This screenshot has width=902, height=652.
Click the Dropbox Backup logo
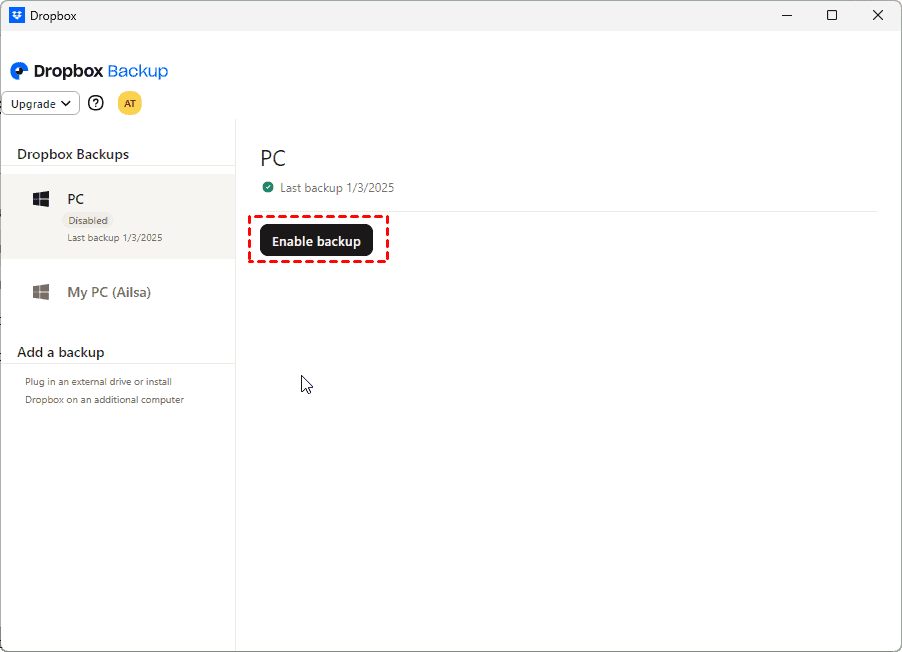point(89,71)
